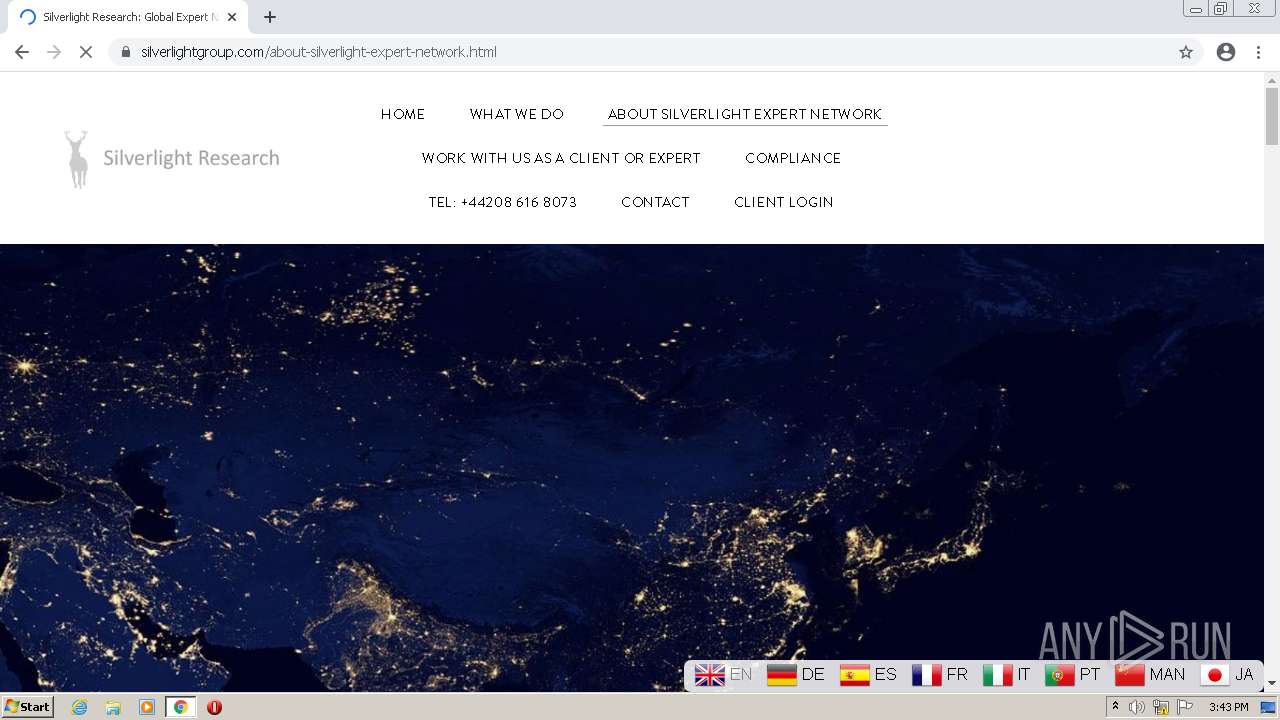
Task: Select Italian language with IT flag
Action: [1006, 675]
